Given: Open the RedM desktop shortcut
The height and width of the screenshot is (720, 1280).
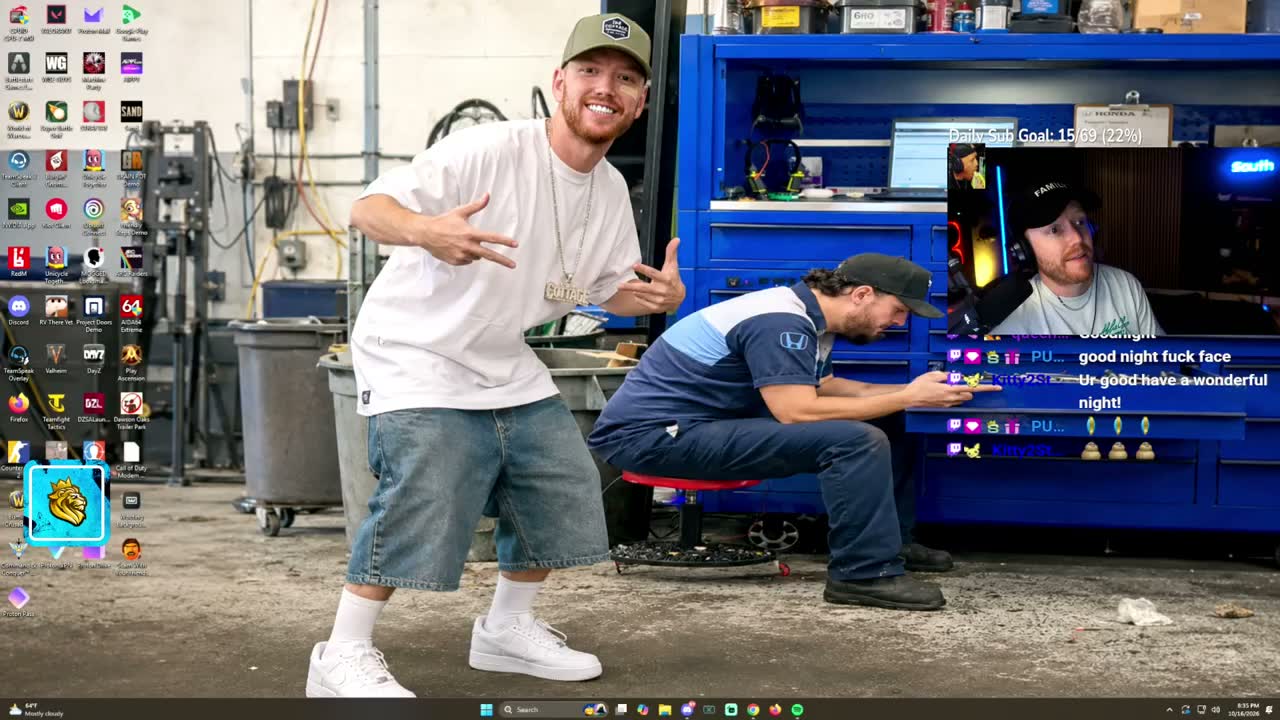Looking at the screenshot, I should (x=18, y=262).
